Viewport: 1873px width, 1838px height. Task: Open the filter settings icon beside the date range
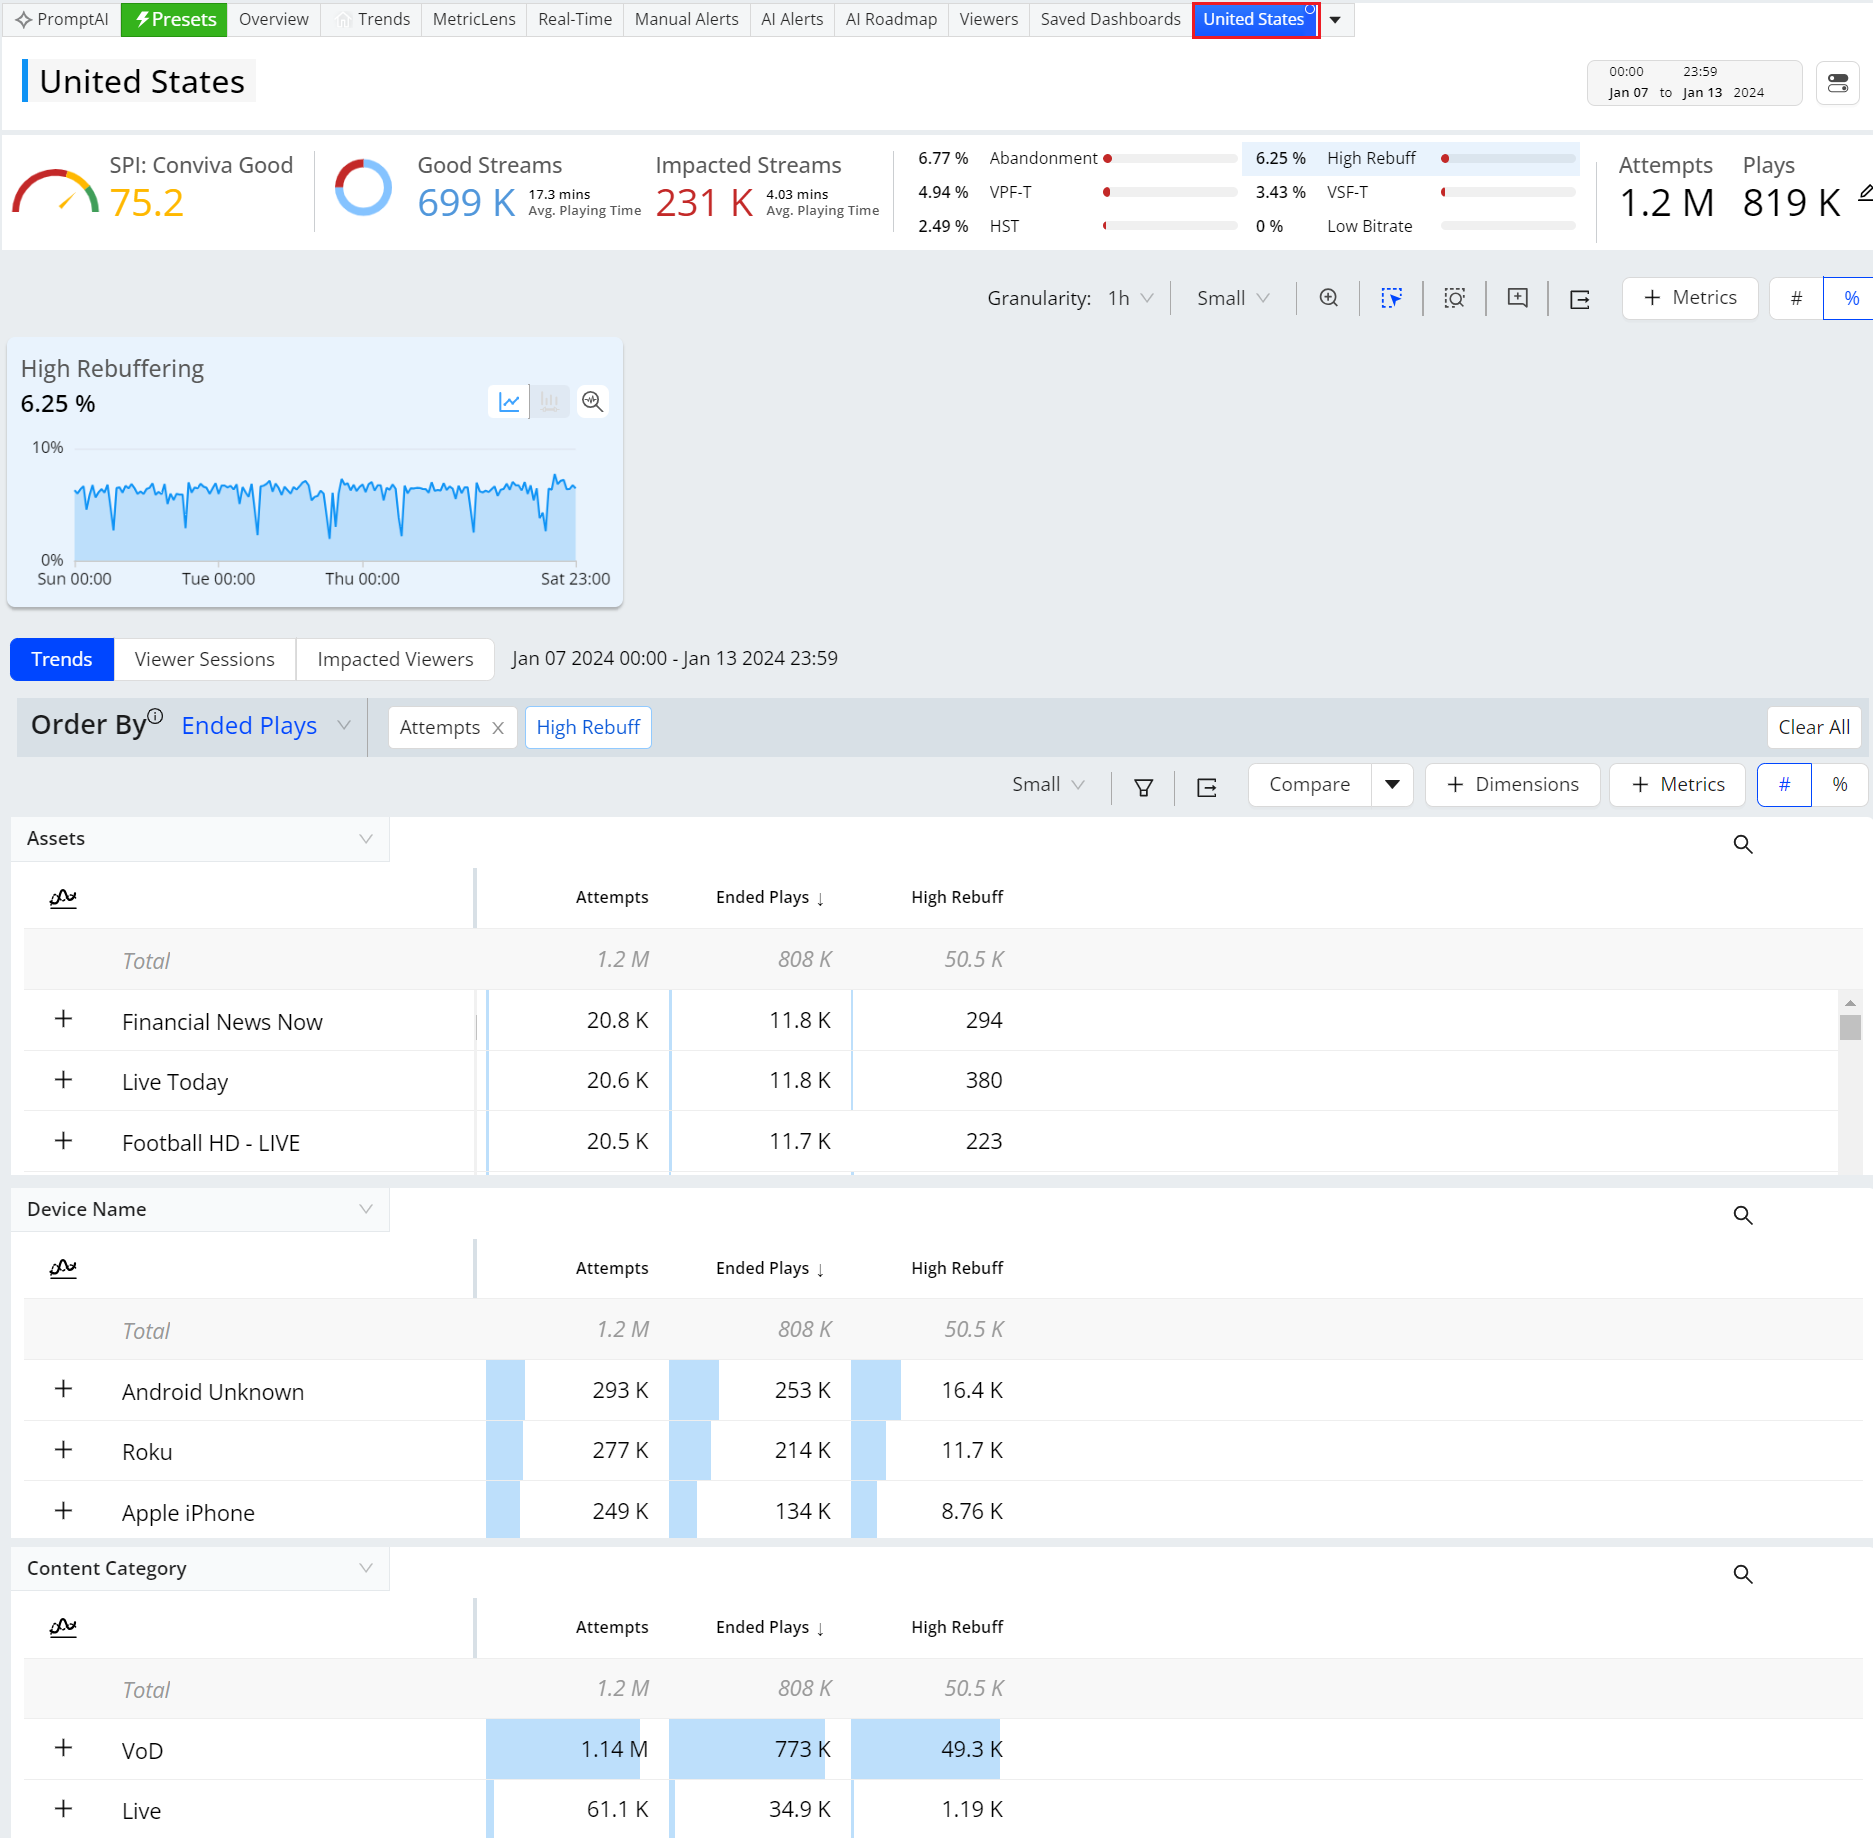coord(1837,83)
